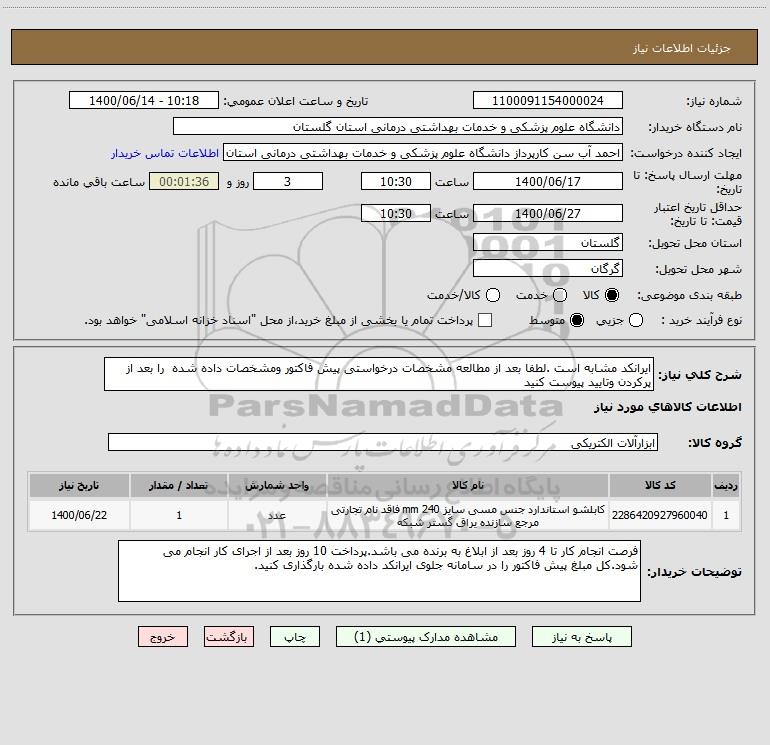Click the delivery province گلستان field
This screenshot has width=770, height=745.
tap(548, 243)
